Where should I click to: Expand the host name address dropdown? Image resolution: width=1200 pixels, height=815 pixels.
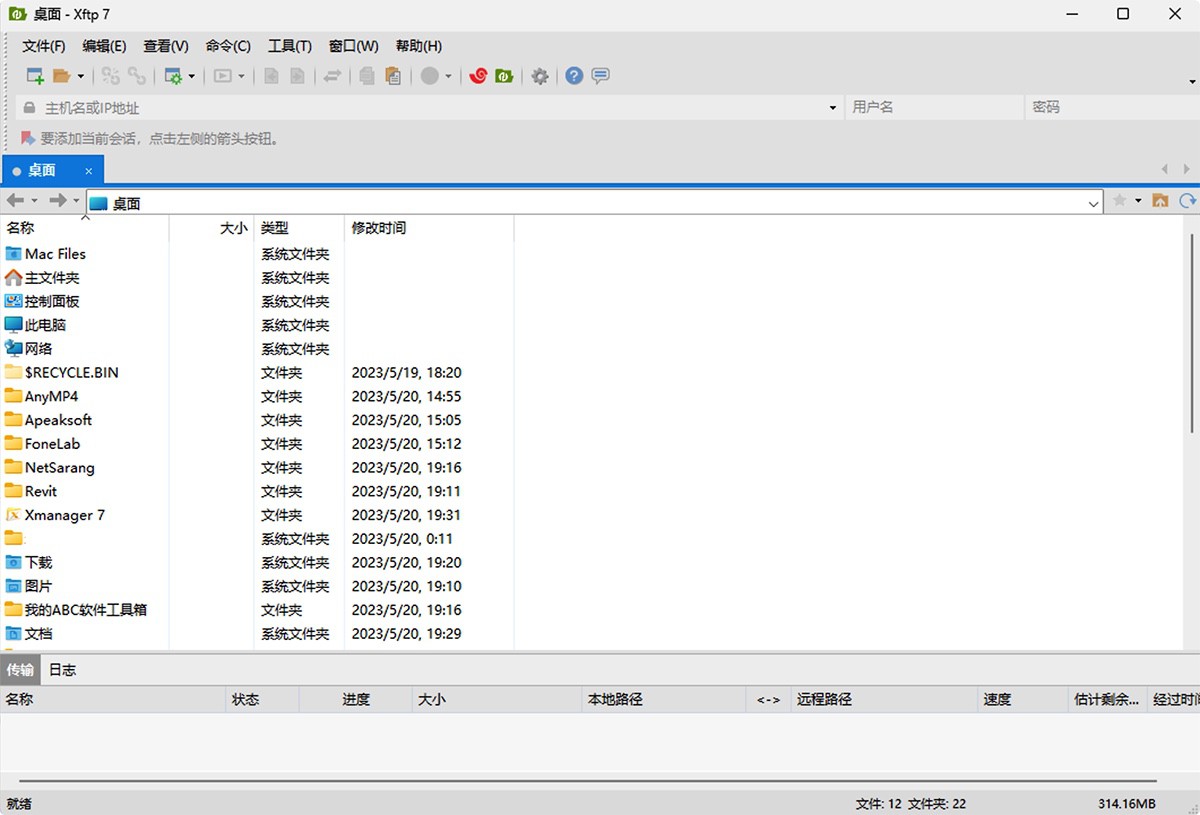833,108
